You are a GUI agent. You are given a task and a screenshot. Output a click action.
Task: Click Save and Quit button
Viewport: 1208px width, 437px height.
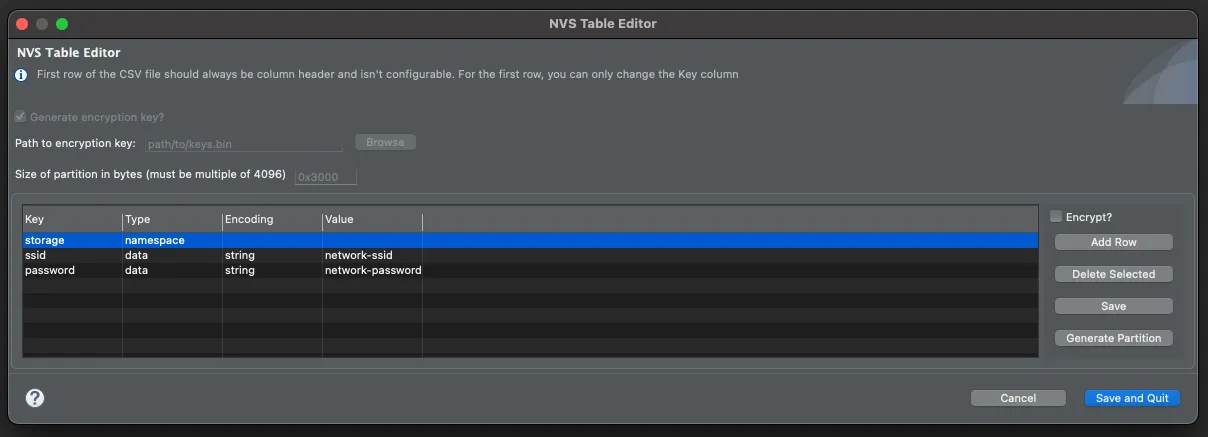pos(1132,398)
